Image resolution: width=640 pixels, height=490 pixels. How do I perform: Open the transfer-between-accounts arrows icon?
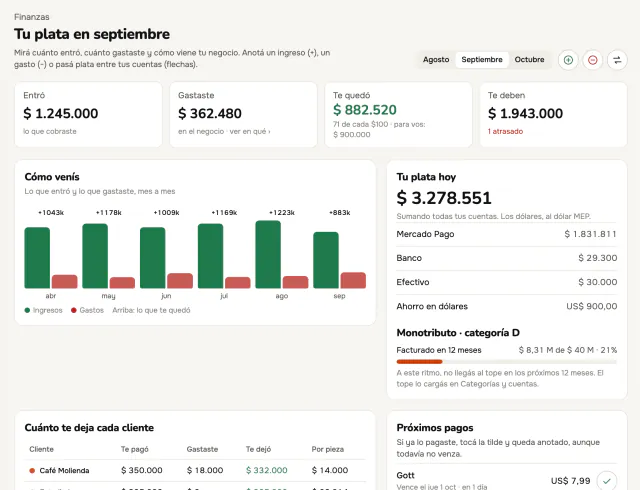[x=617, y=60]
